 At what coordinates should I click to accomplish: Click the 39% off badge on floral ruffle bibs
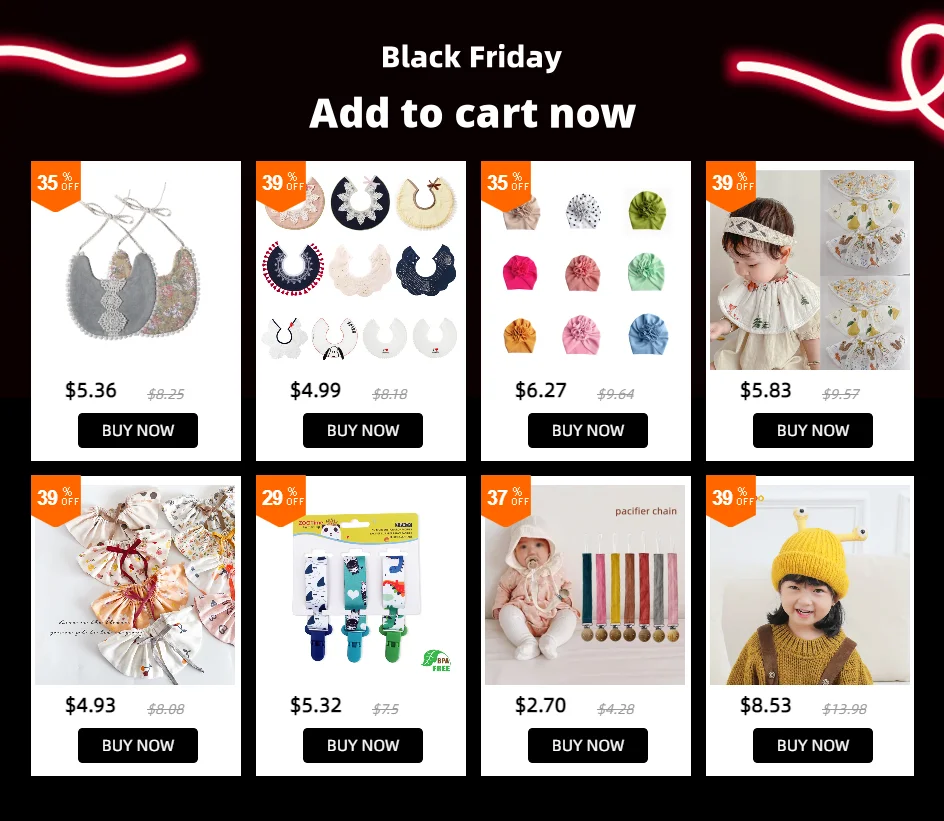tap(55, 500)
